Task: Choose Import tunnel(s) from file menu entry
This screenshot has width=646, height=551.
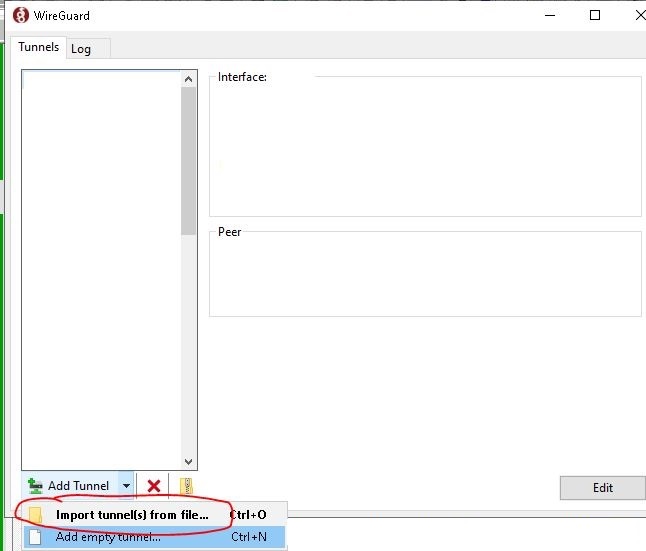Action: [x=132, y=515]
